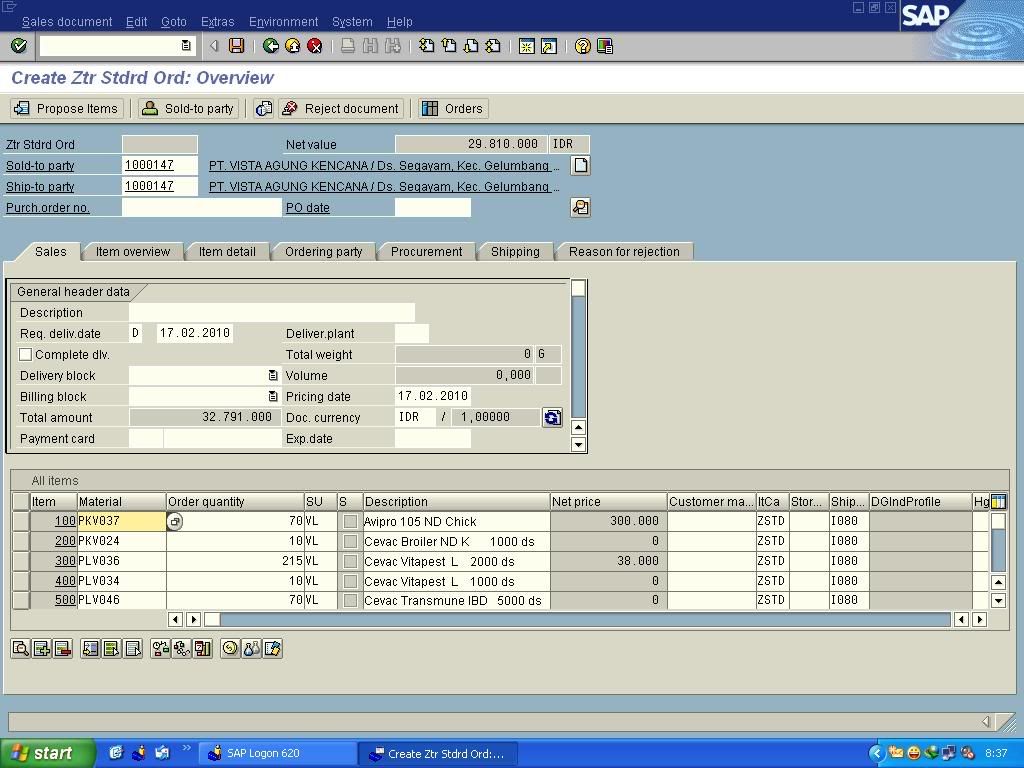Viewport: 1024px width, 768px height.
Task: Open the Environment menu
Action: coord(283,21)
